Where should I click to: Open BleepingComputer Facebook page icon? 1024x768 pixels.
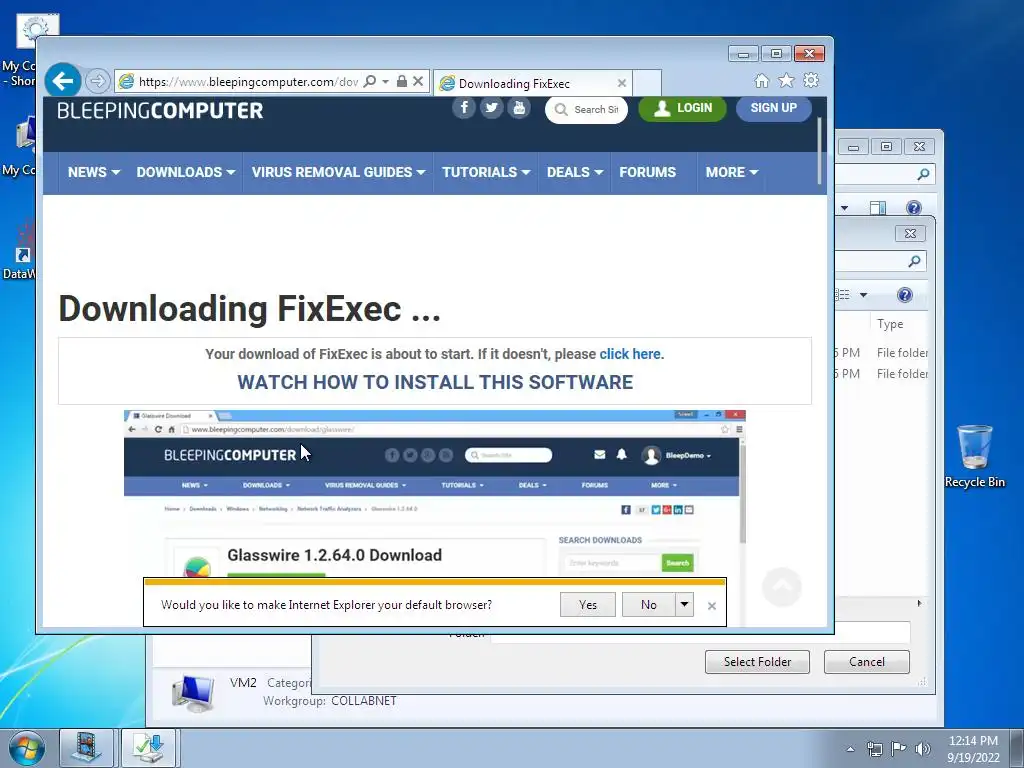[x=464, y=108]
